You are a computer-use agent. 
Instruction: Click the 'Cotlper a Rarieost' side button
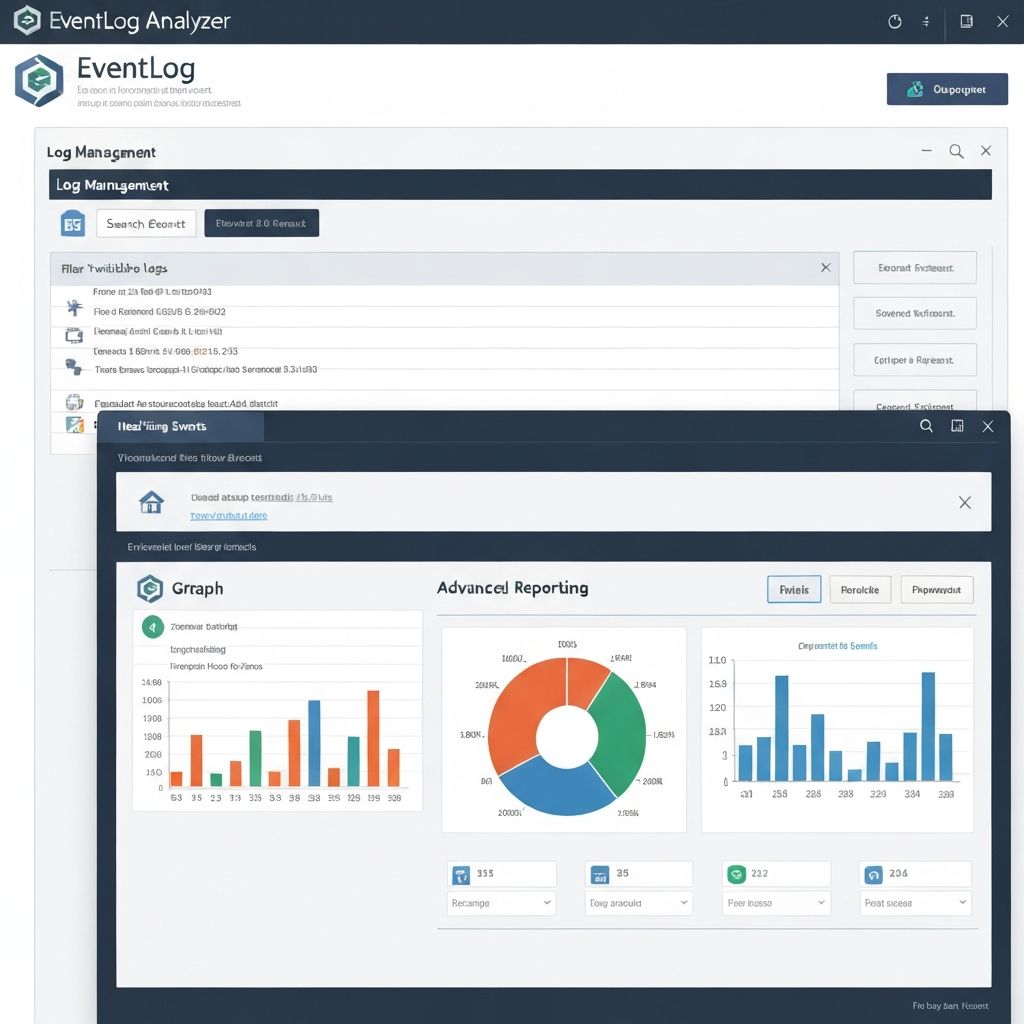(x=915, y=360)
